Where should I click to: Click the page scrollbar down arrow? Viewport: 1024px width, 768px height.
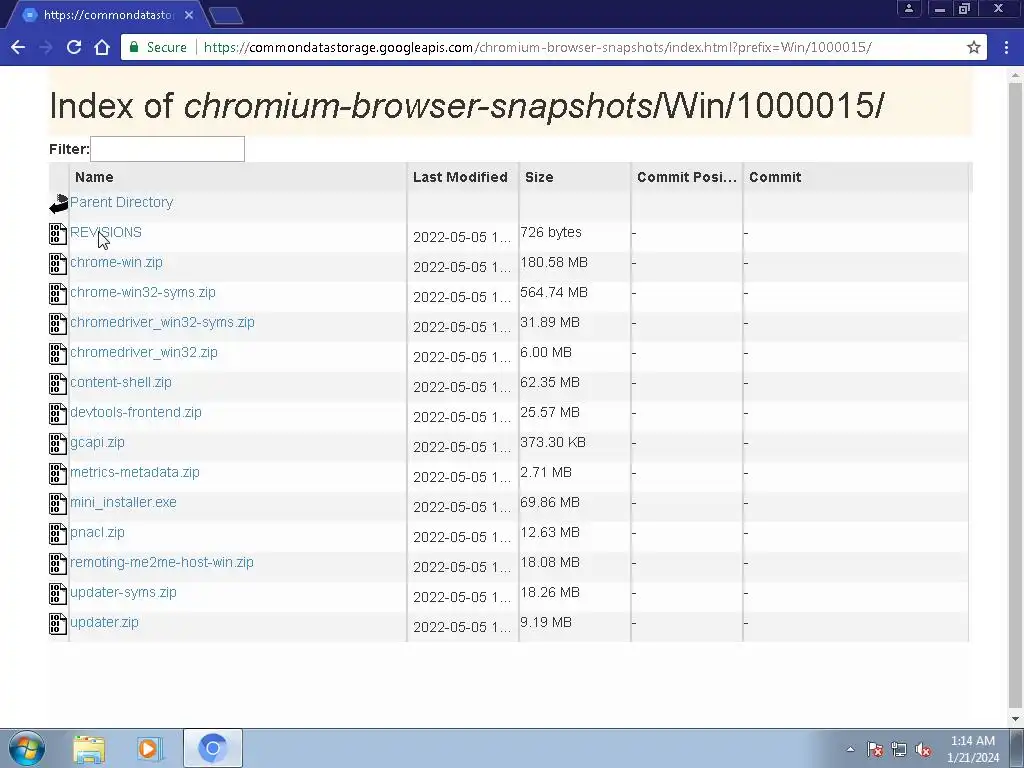[x=1015, y=719]
